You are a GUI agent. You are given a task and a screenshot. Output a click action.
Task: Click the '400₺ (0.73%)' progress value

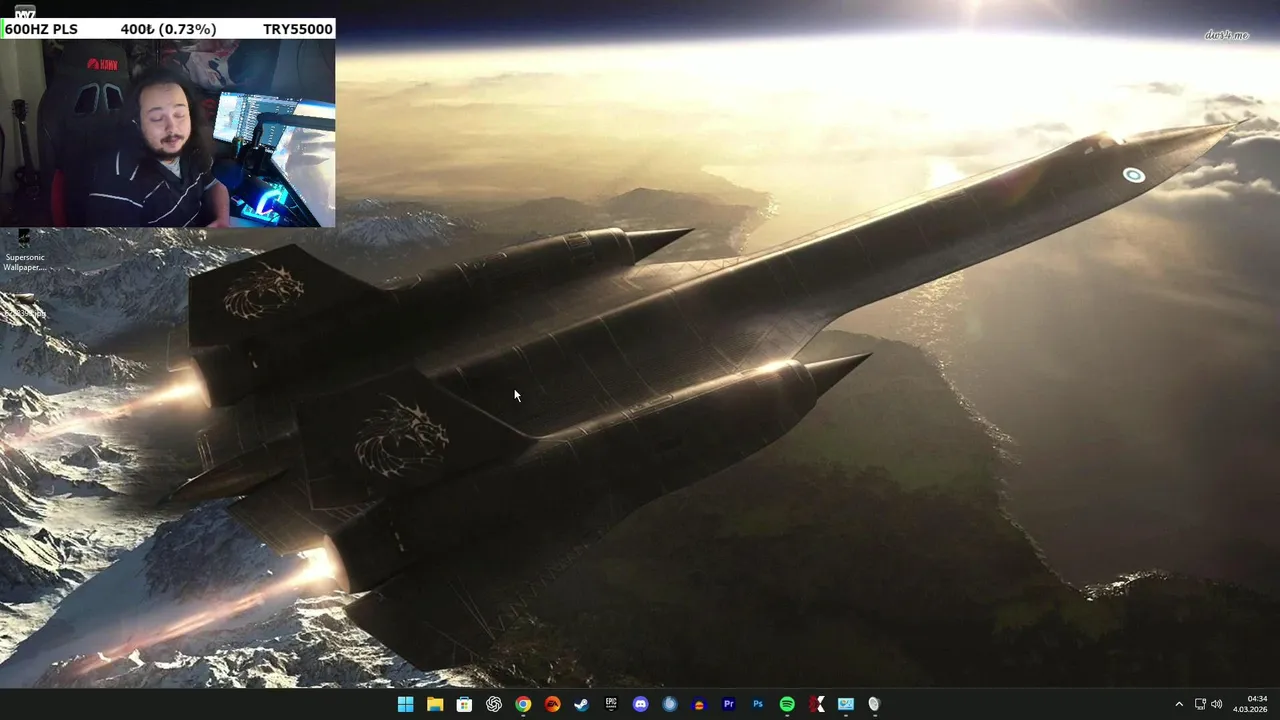click(x=168, y=29)
